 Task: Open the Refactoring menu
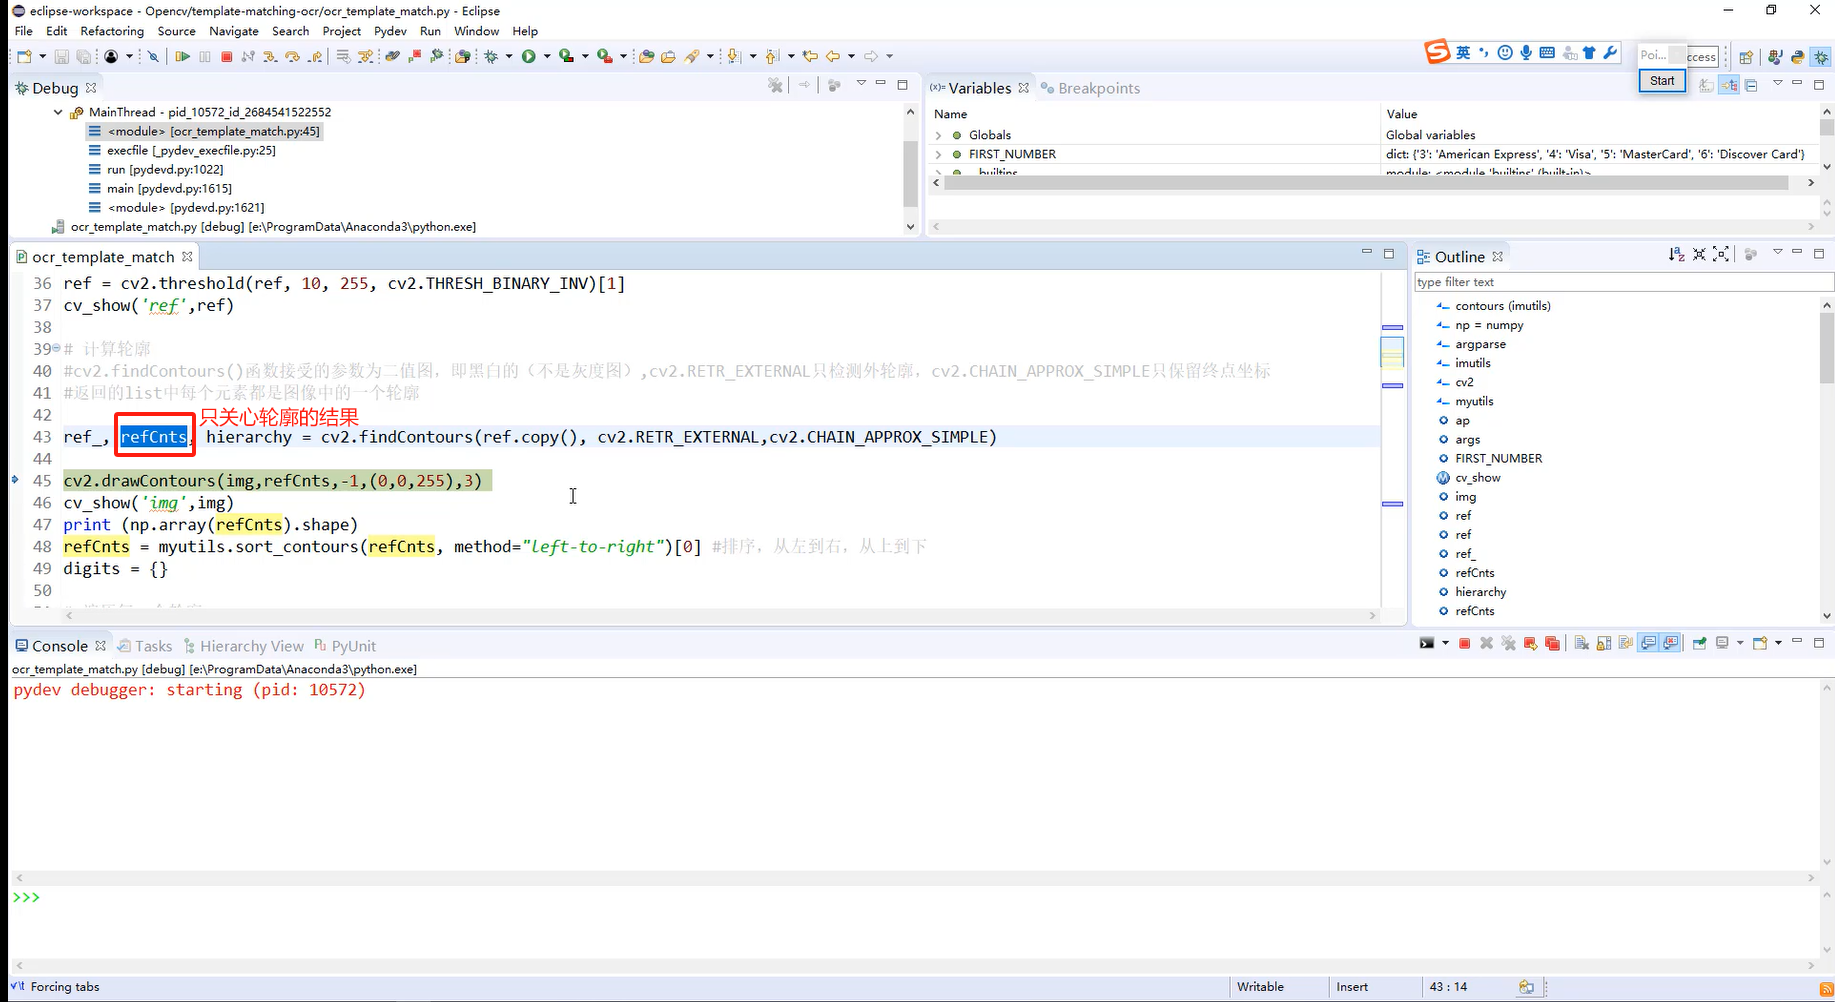pyautogui.click(x=112, y=31)
